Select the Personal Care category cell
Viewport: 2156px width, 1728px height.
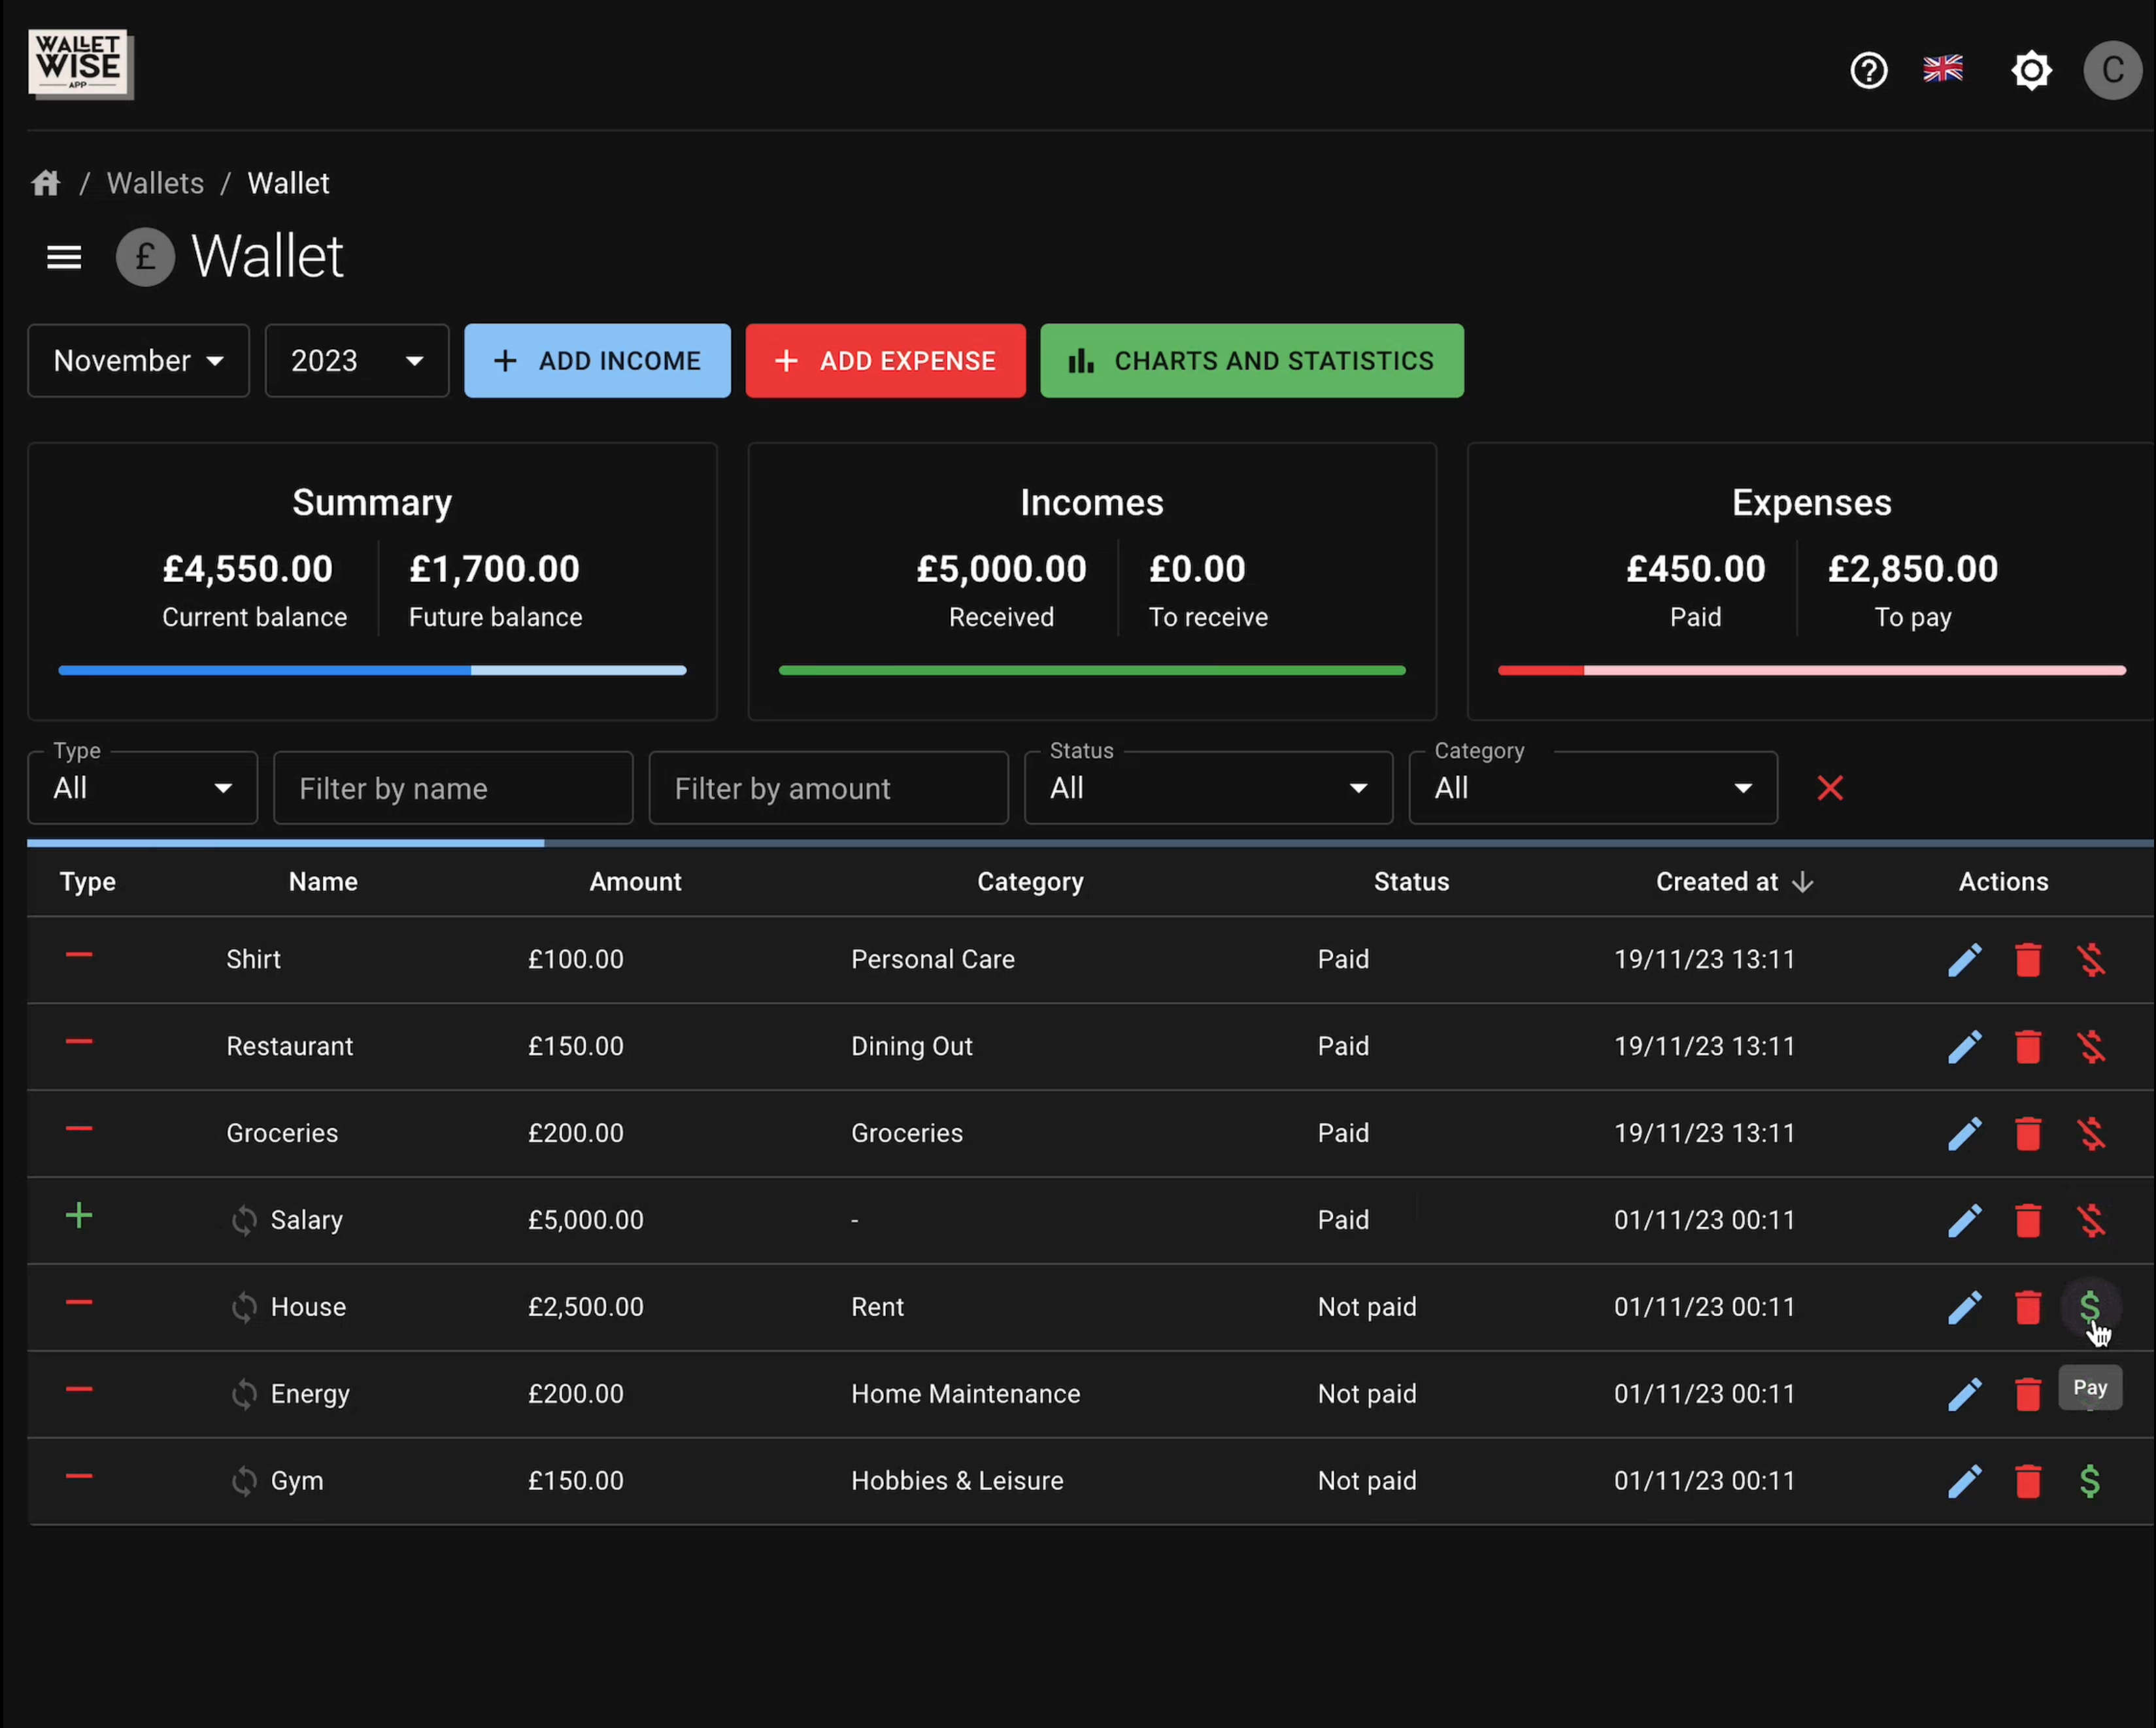(932, 960)
